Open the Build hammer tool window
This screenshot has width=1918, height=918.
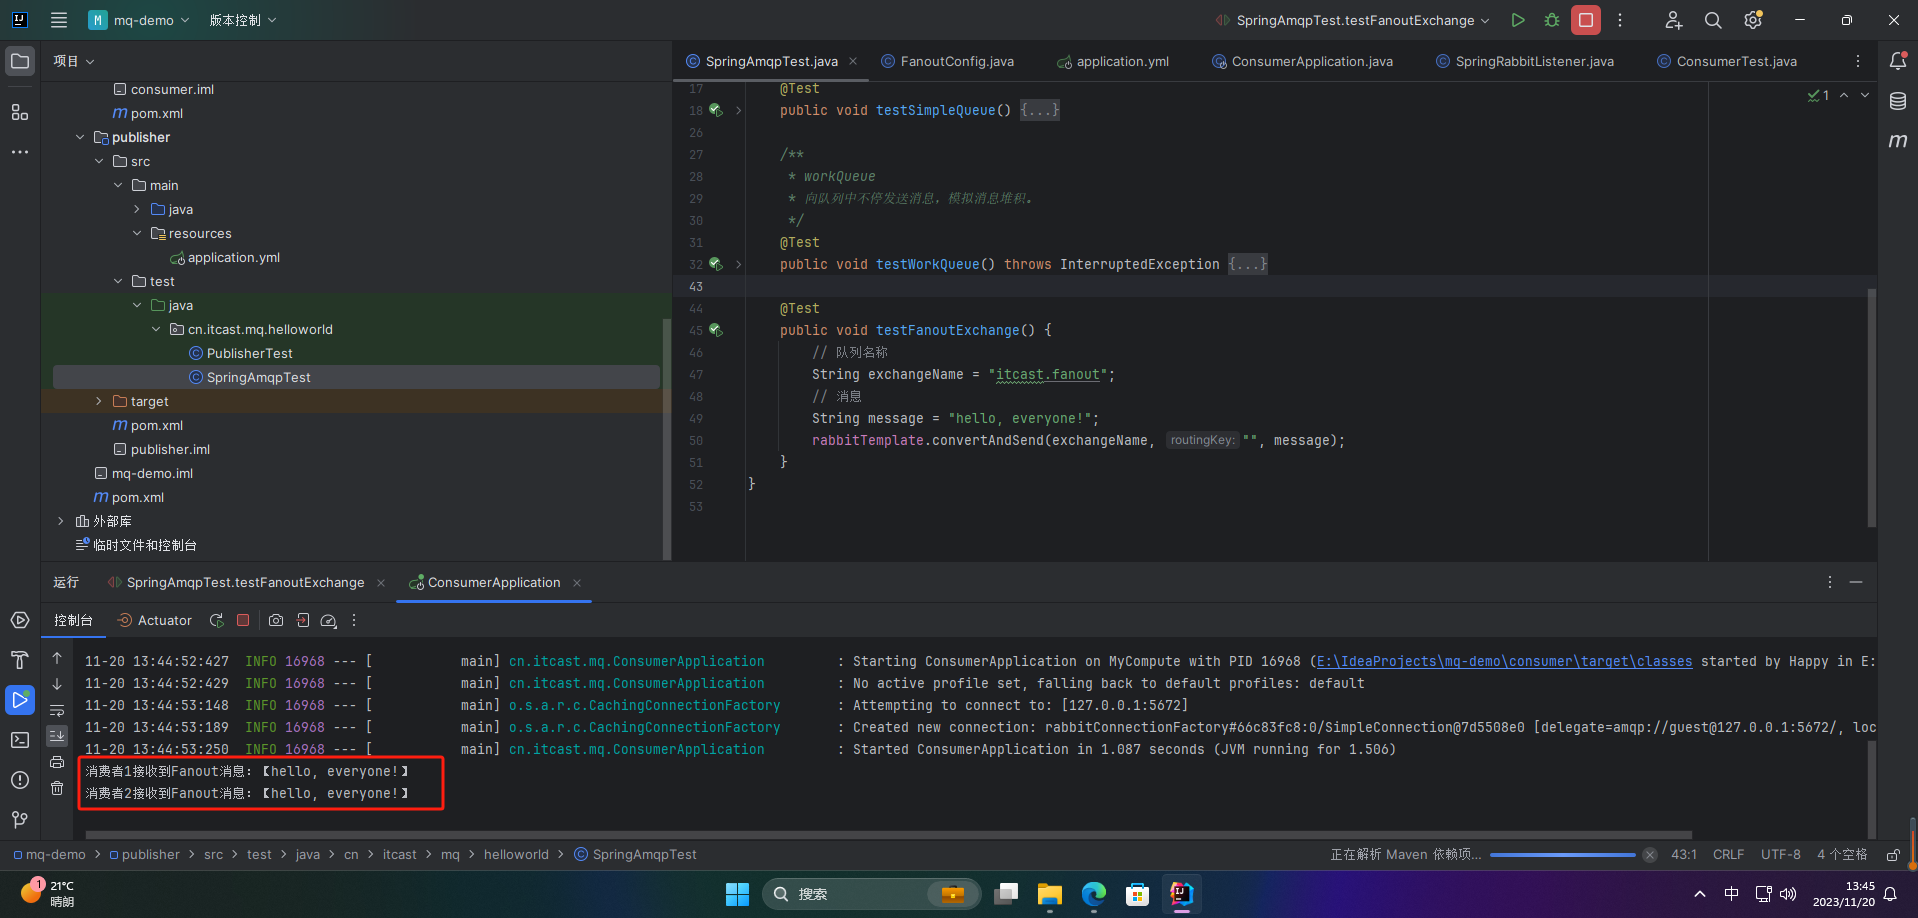(20, 660)
